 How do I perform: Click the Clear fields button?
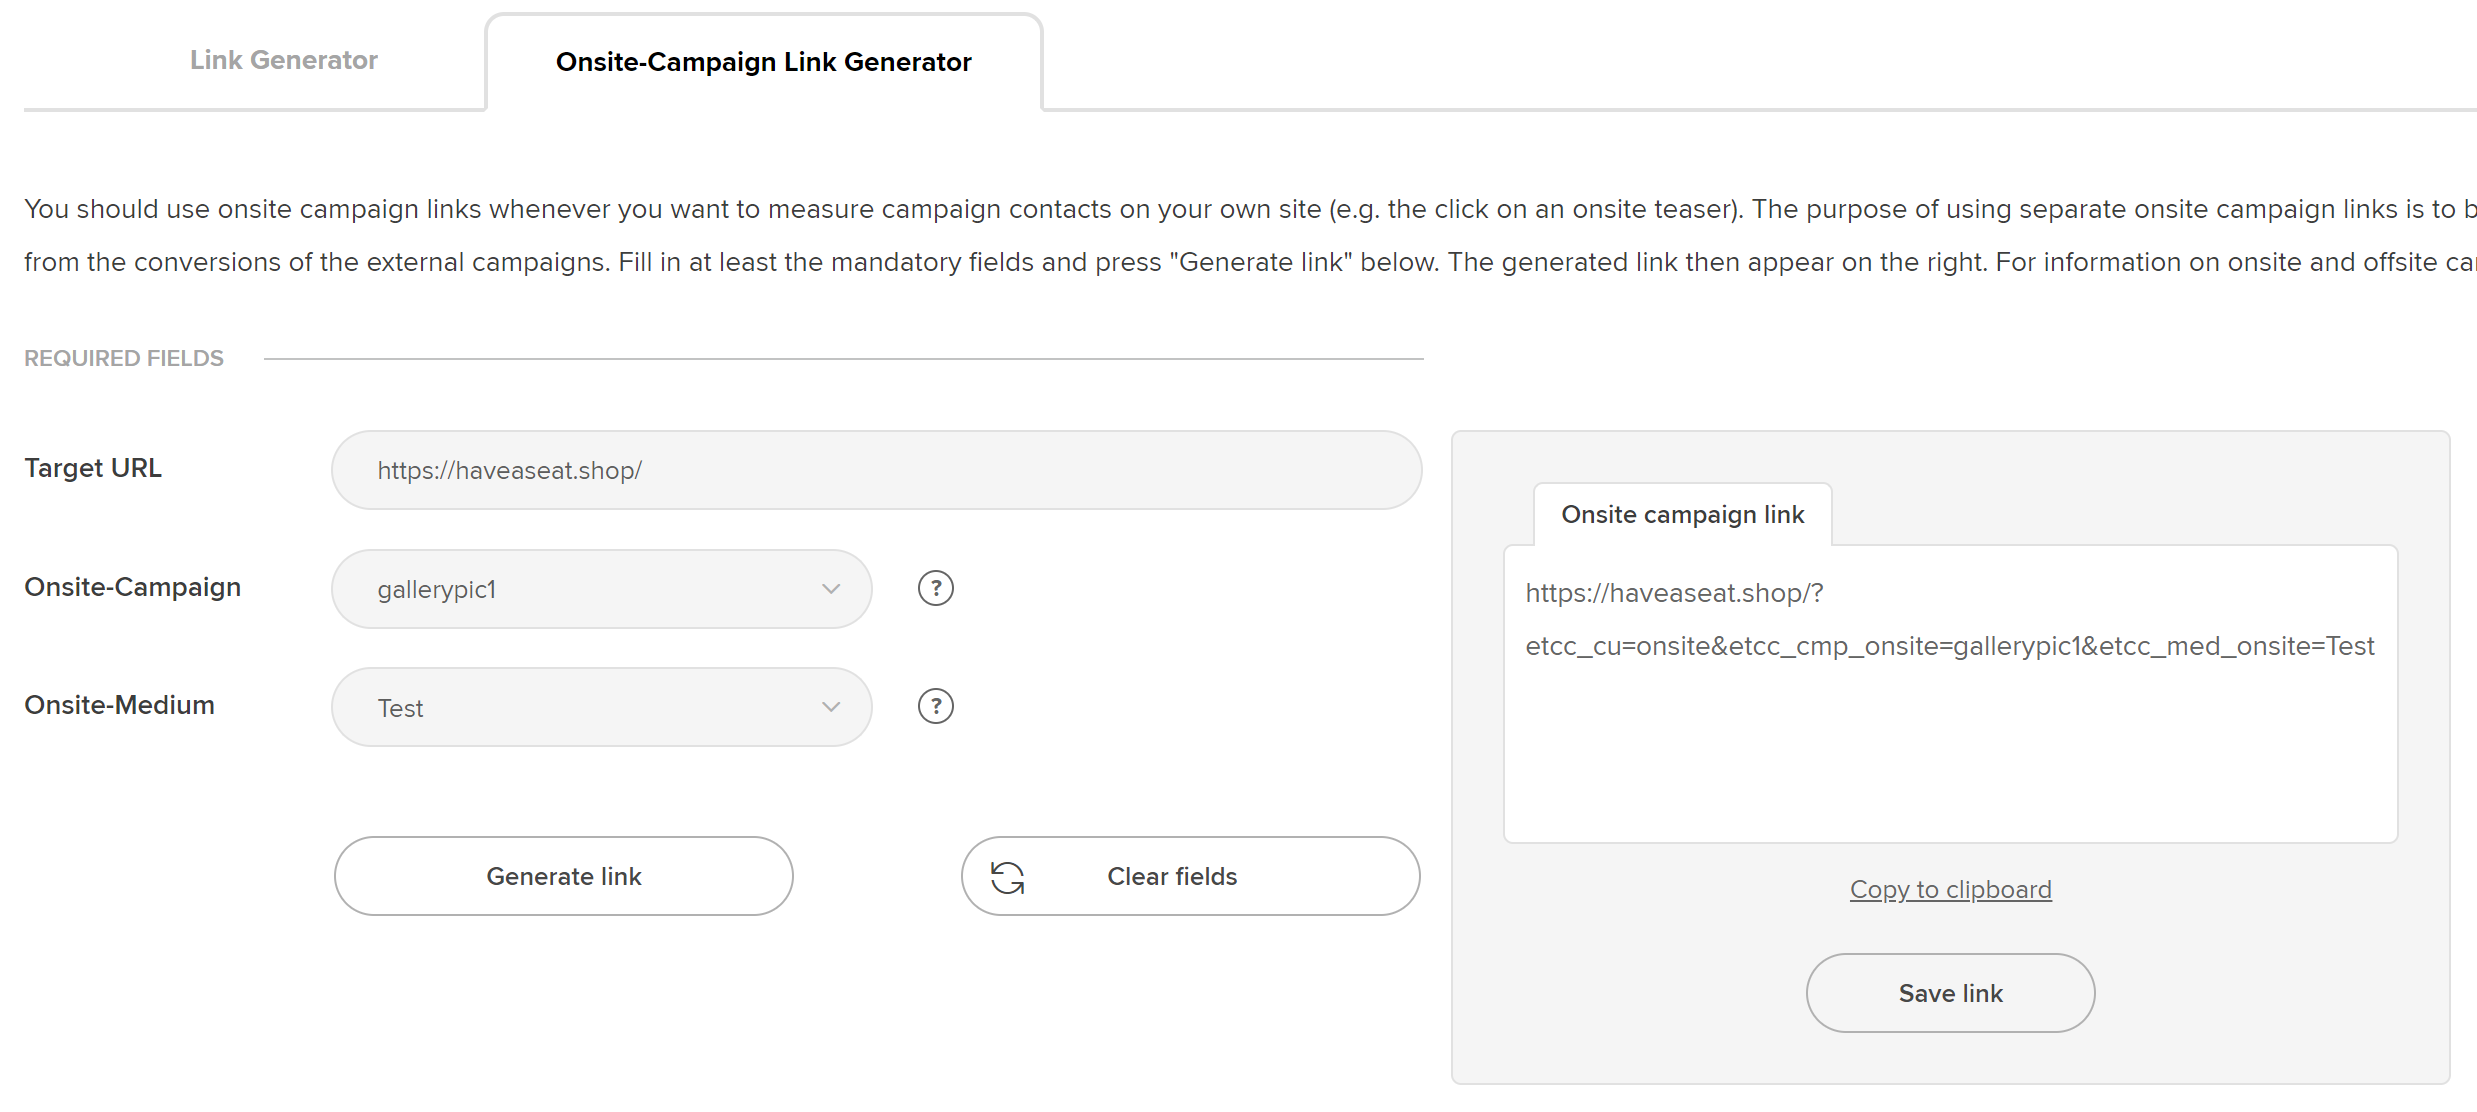[1190, 876]
